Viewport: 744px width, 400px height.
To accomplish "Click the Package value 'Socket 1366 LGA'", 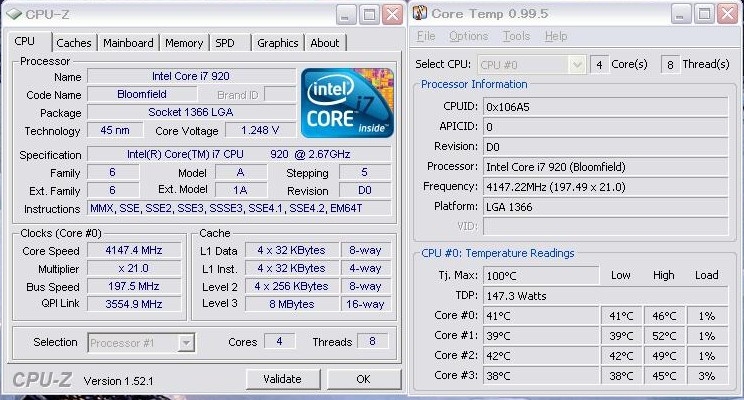I will [191, 112].
